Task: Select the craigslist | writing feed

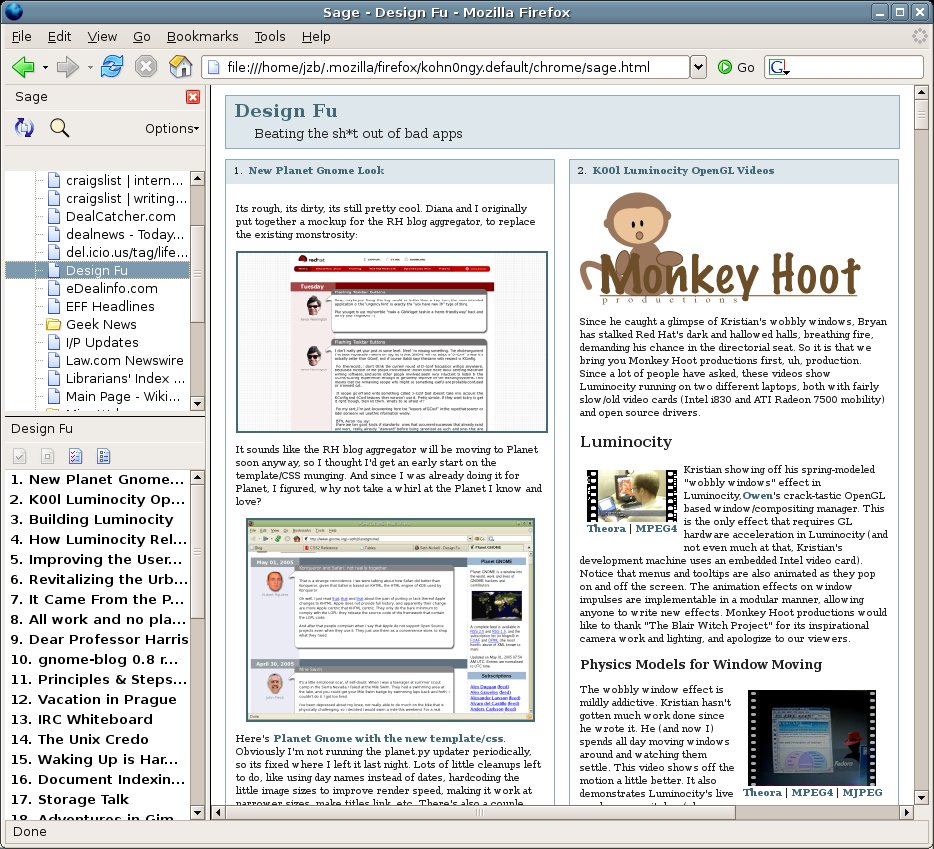Action: pyautogui.click(x=126, y=198)
